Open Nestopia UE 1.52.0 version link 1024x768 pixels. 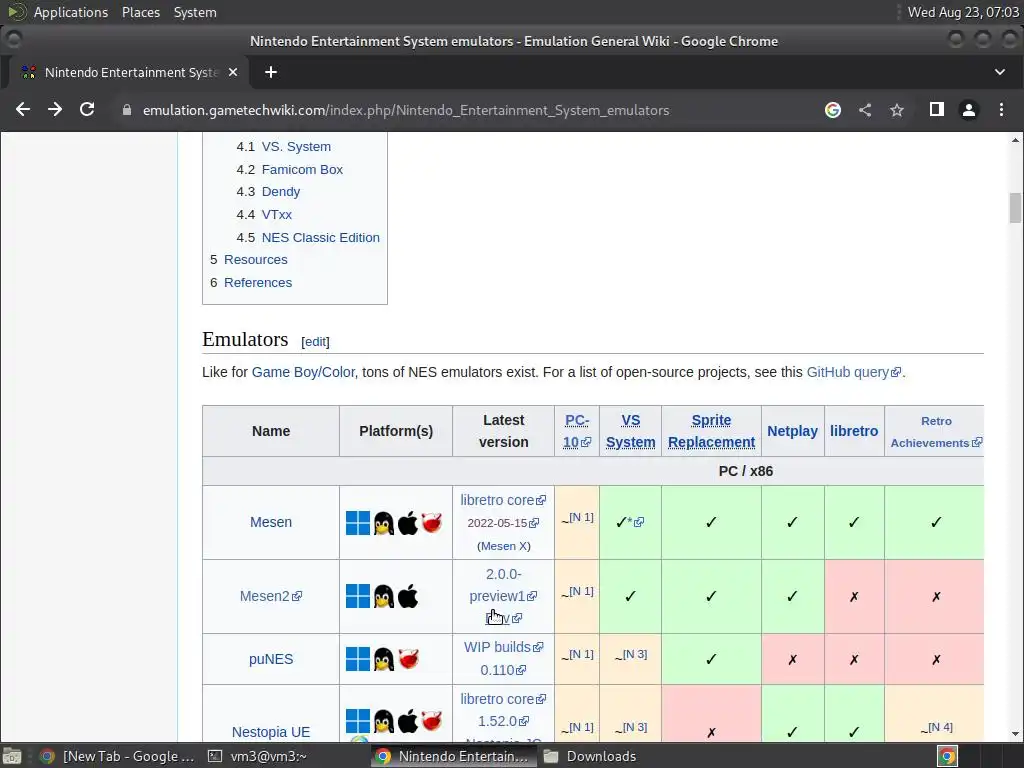503,721
